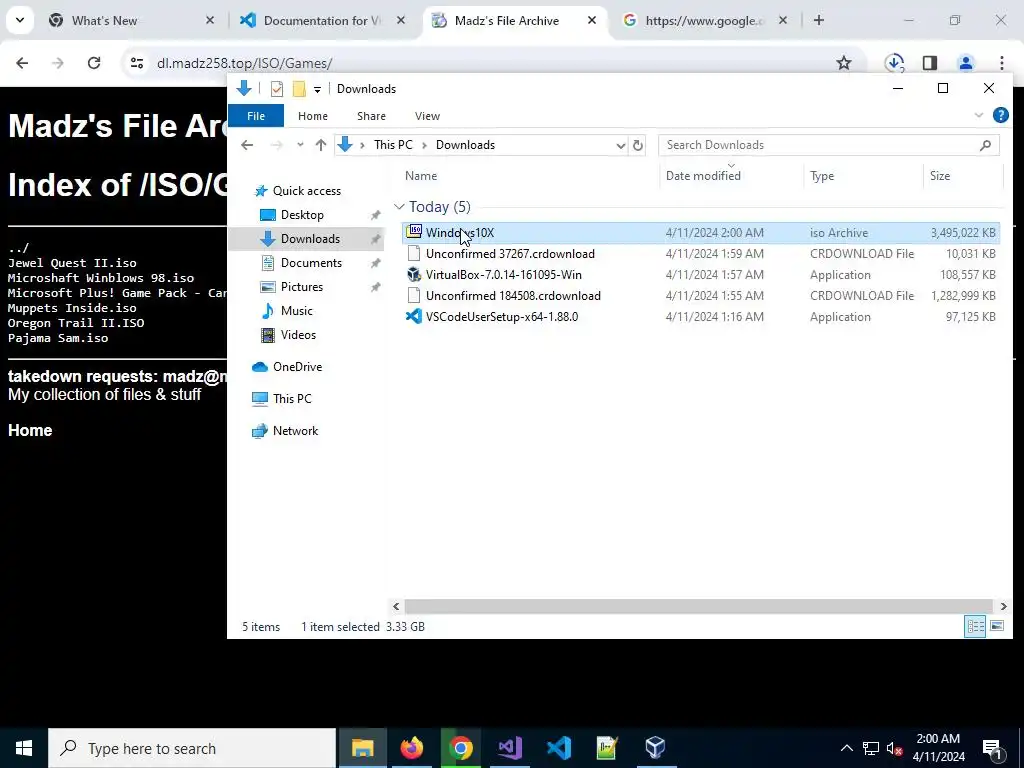Collapse the Today (5) group
The height and width of the screenshot is (768, 1024).
tap(399, 206)
